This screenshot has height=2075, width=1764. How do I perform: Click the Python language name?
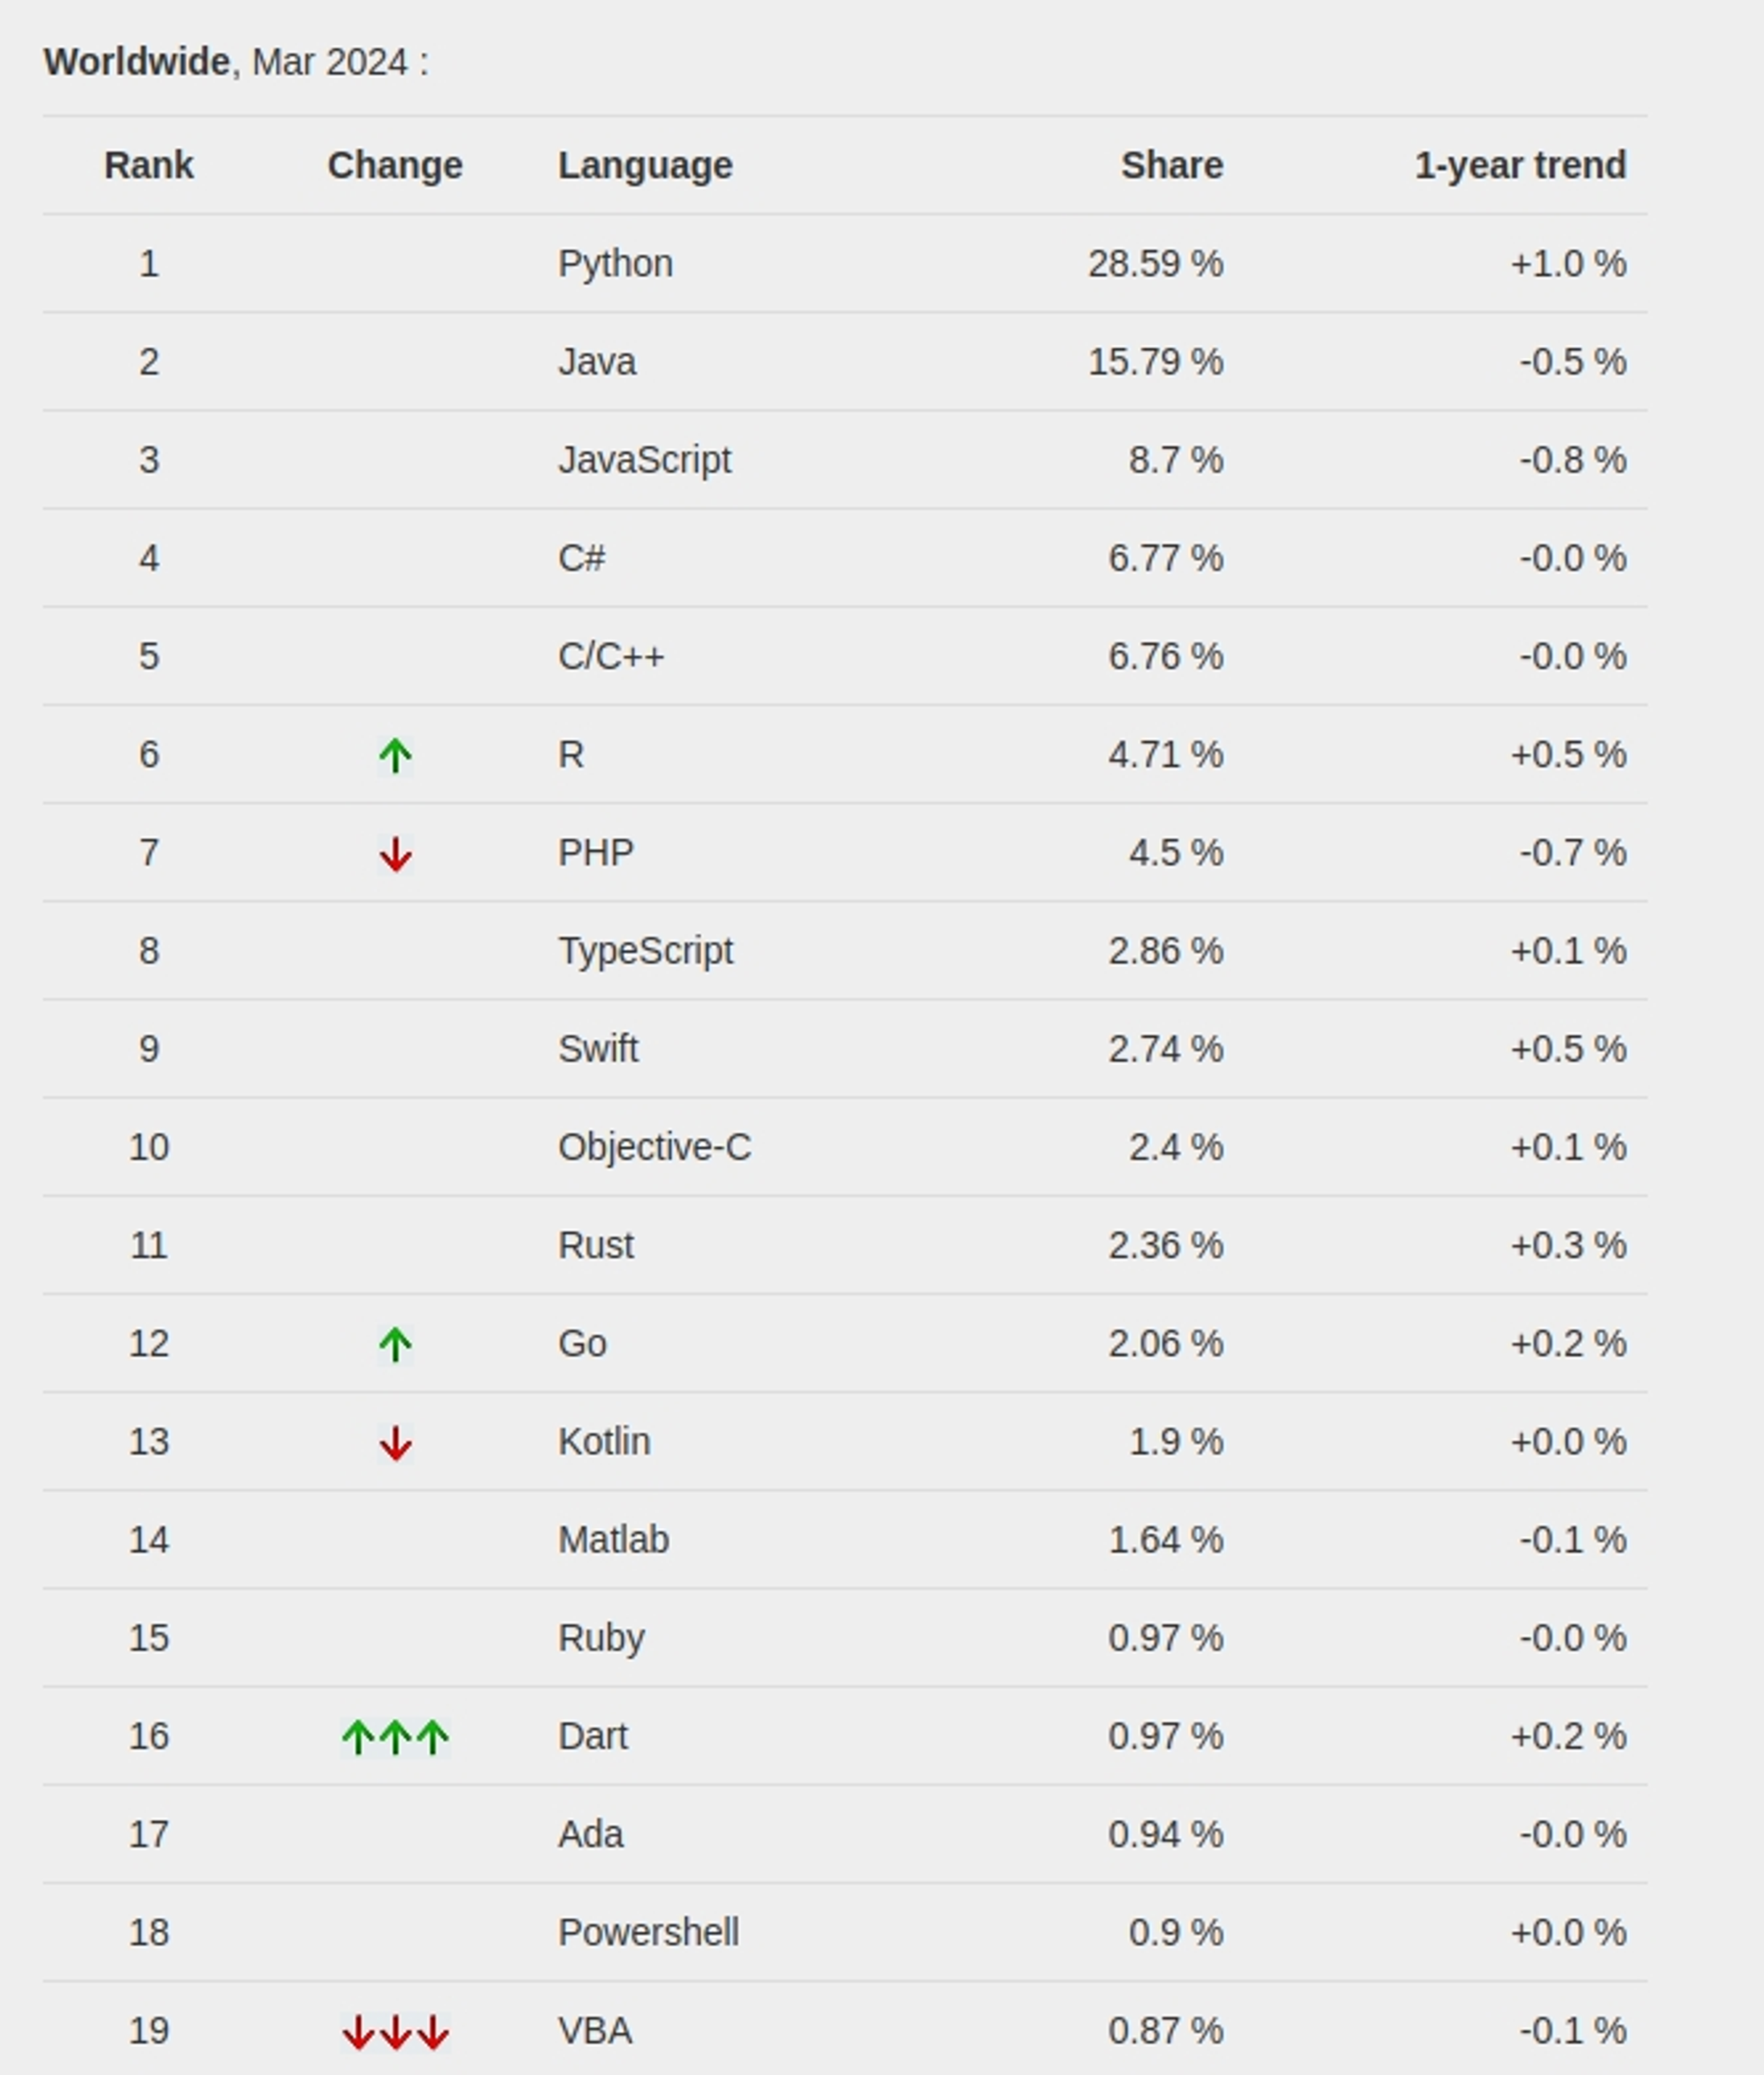tap(615, 264)
